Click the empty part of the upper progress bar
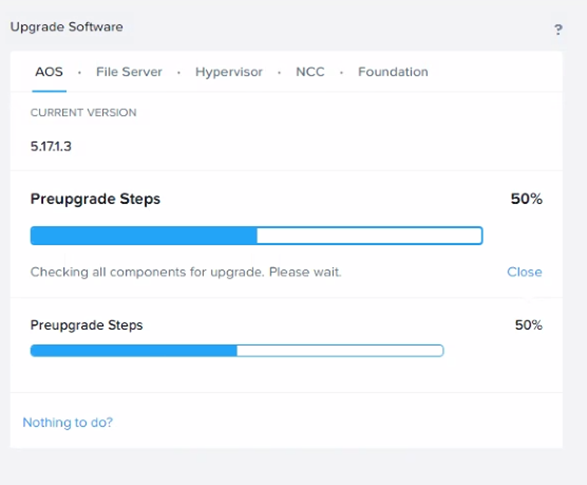This screenshot has height=485, width=587. point(369,236)
